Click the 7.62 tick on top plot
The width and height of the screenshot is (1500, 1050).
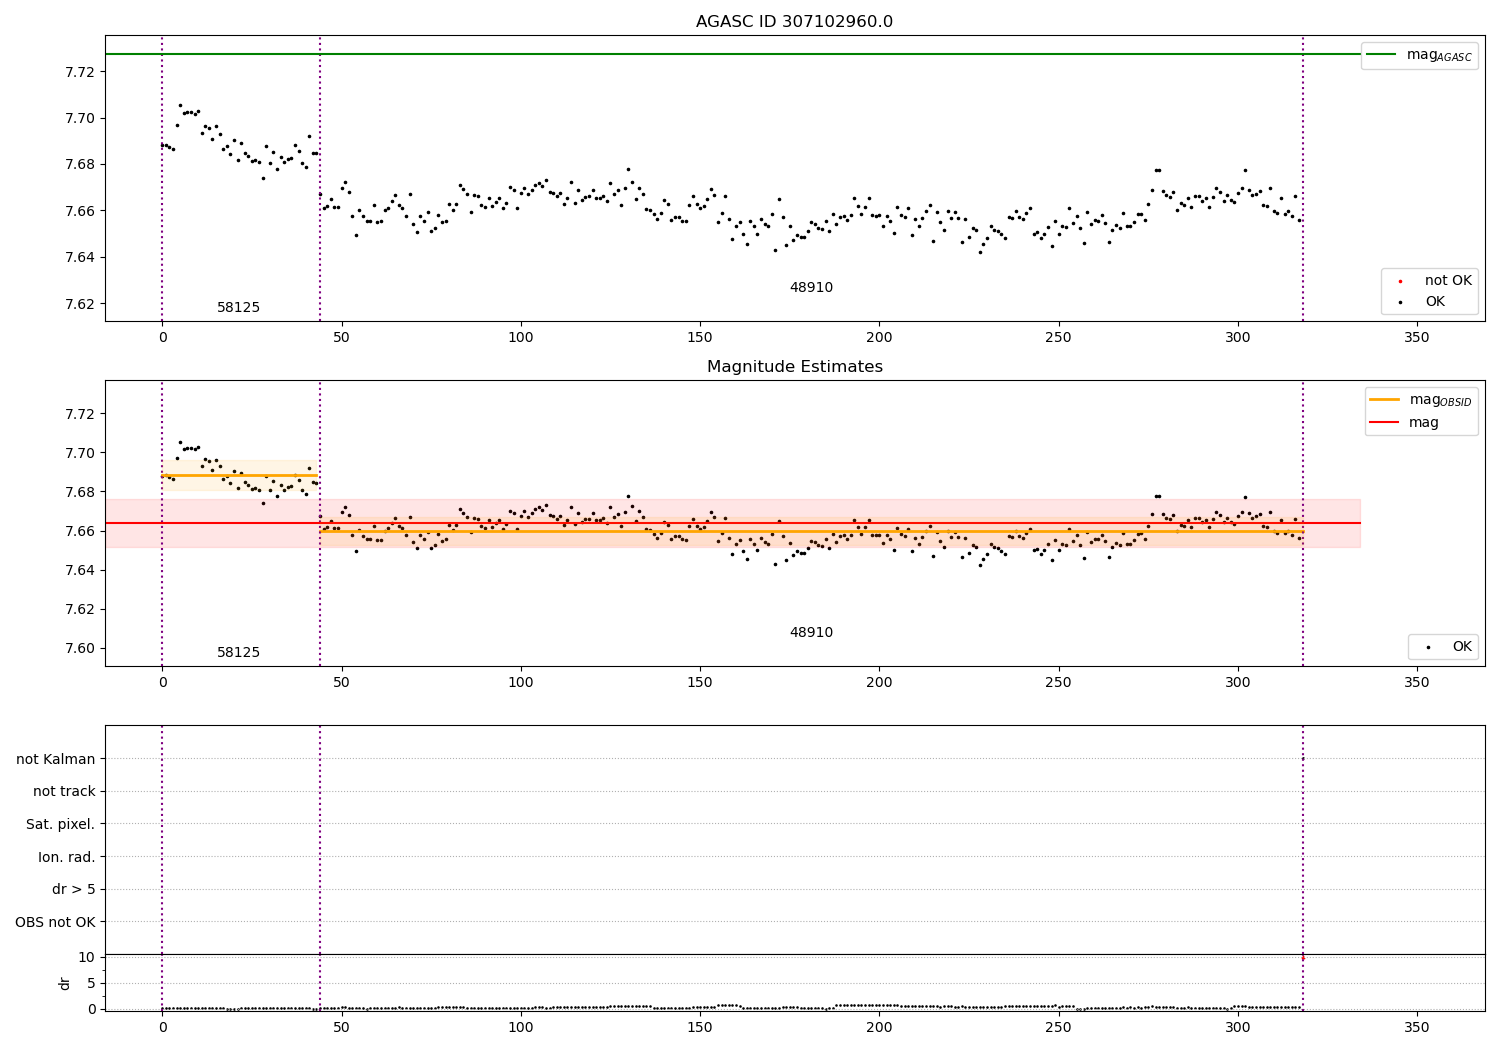(79, 304)
